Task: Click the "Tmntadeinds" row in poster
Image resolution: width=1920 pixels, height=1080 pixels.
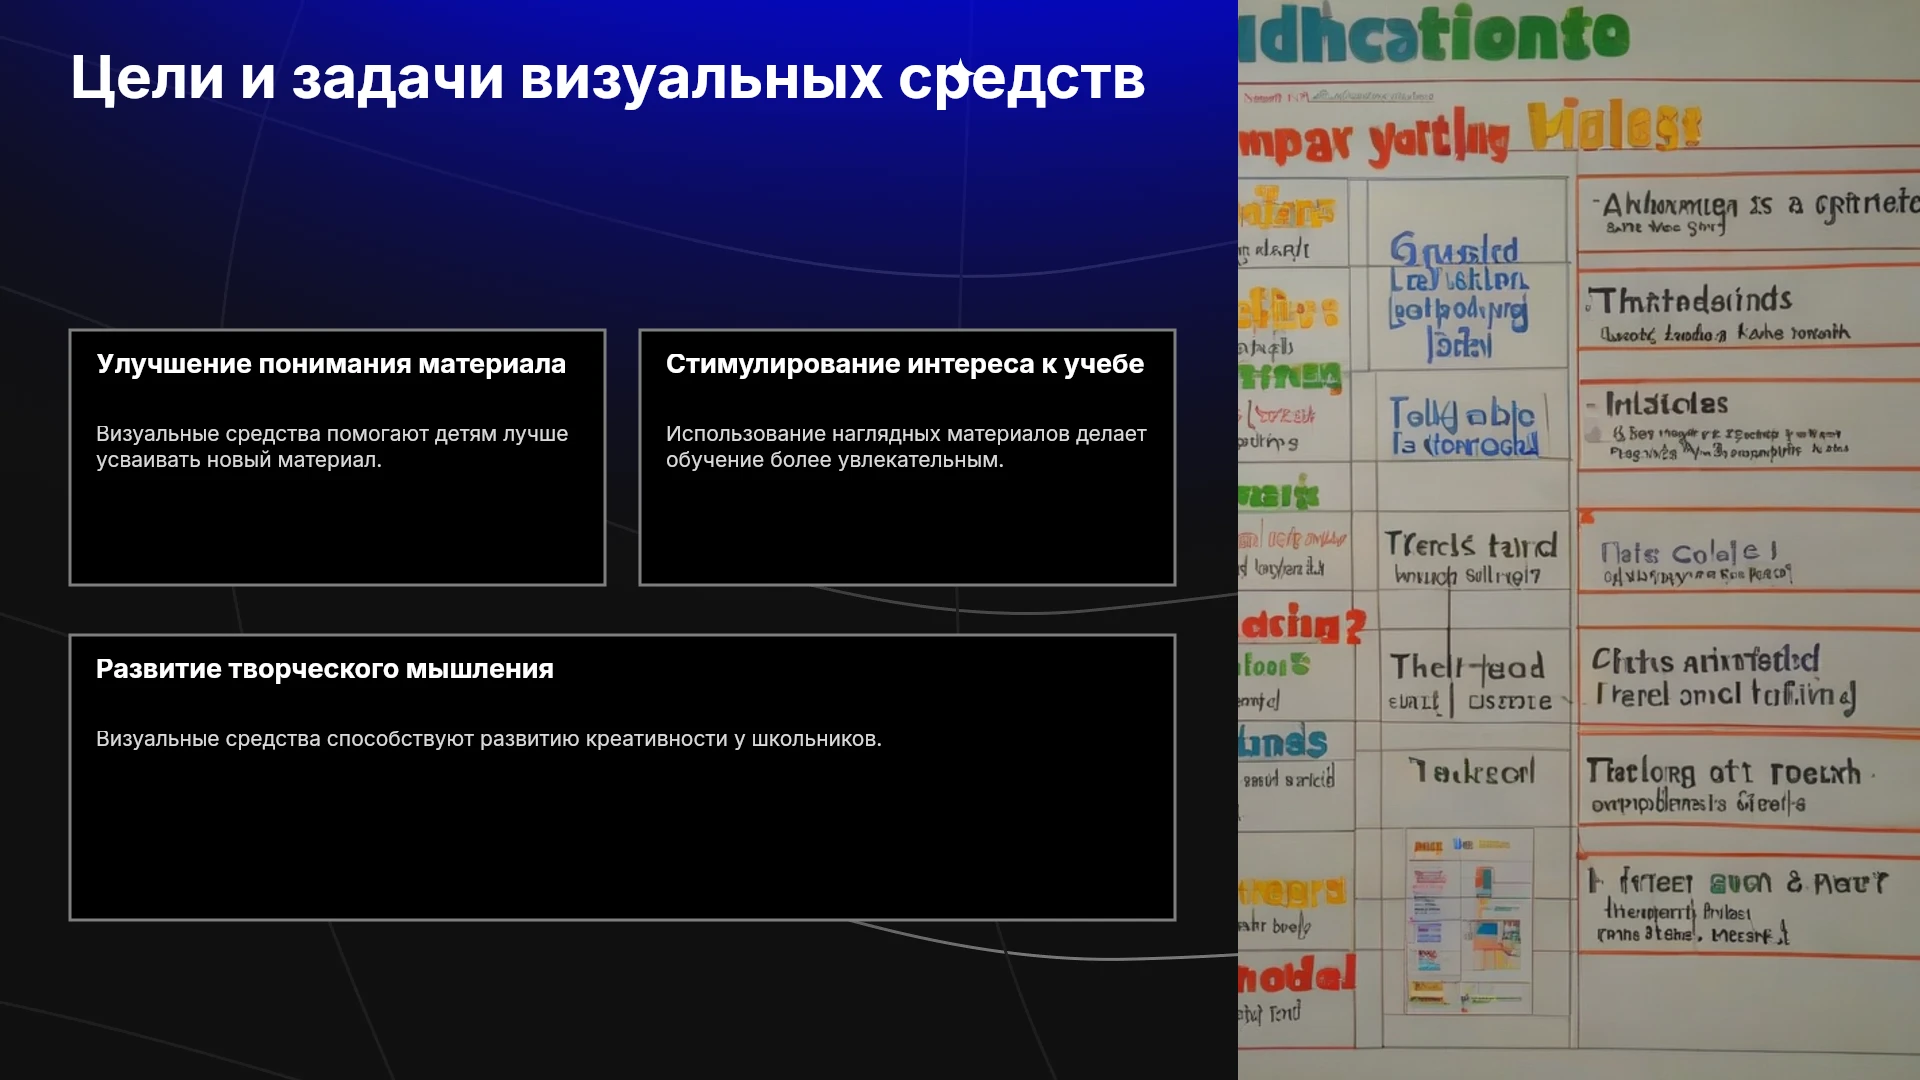Action: (1720, 313)
